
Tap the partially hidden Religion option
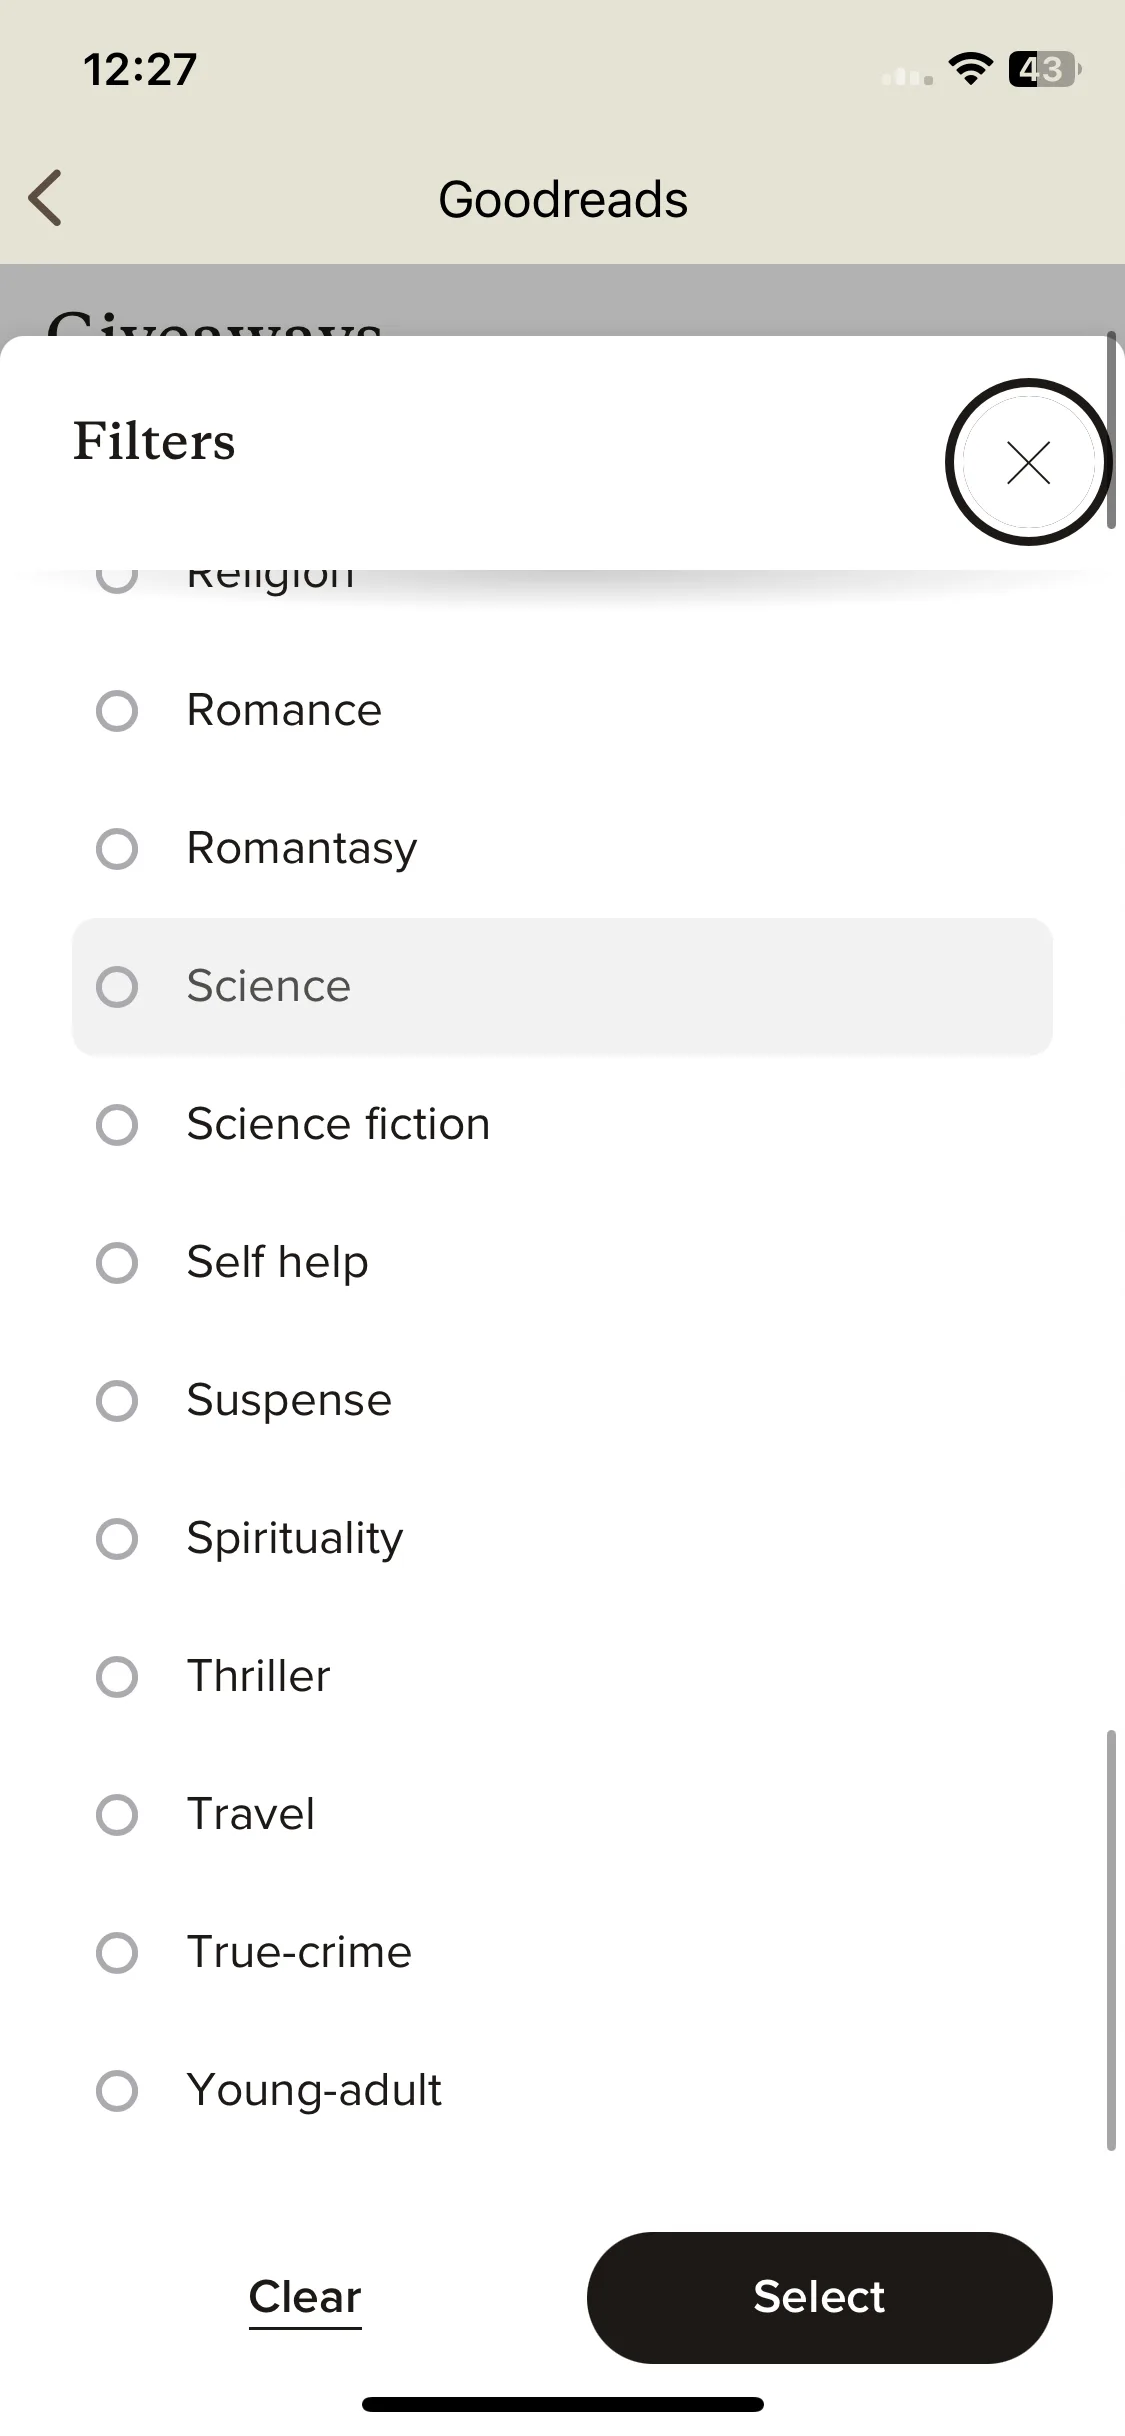pos(562,578)
